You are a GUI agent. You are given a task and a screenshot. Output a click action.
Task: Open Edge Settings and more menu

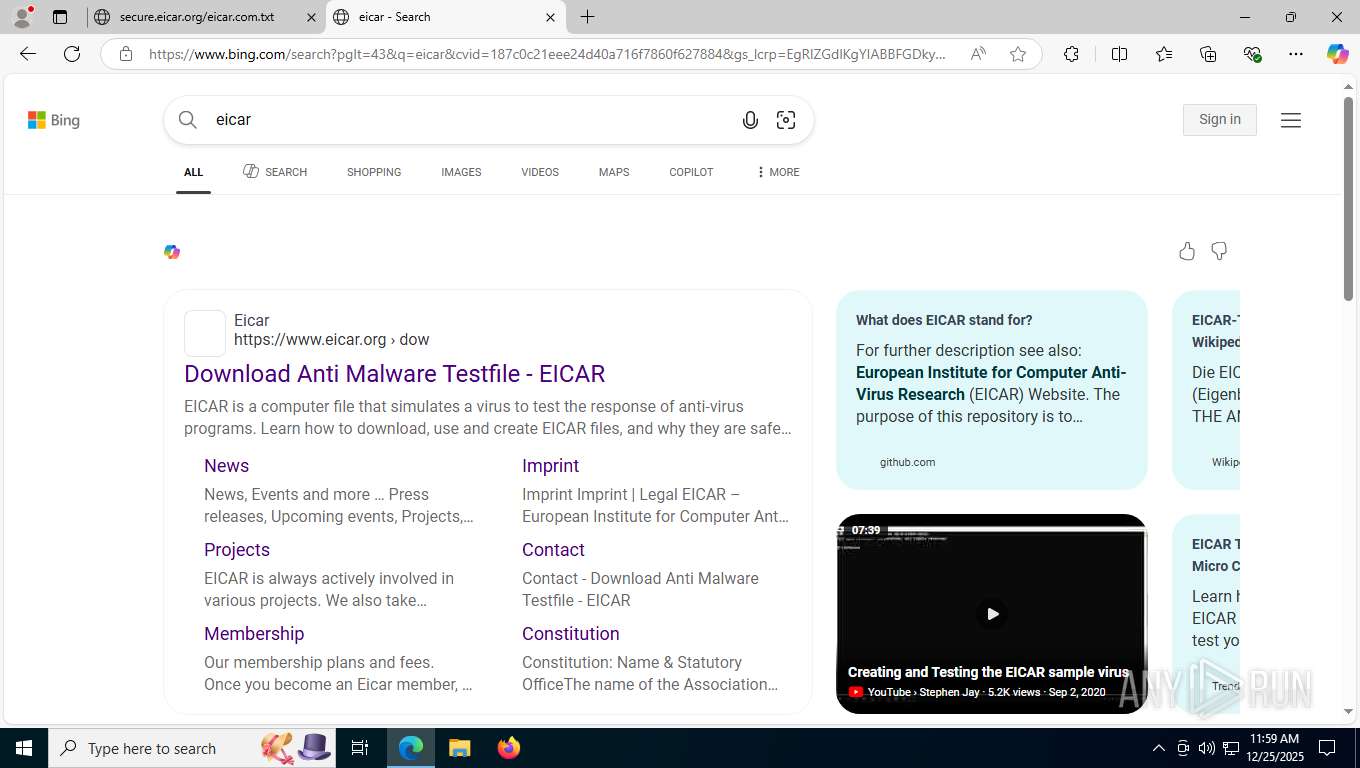(x=1296, y=54)
